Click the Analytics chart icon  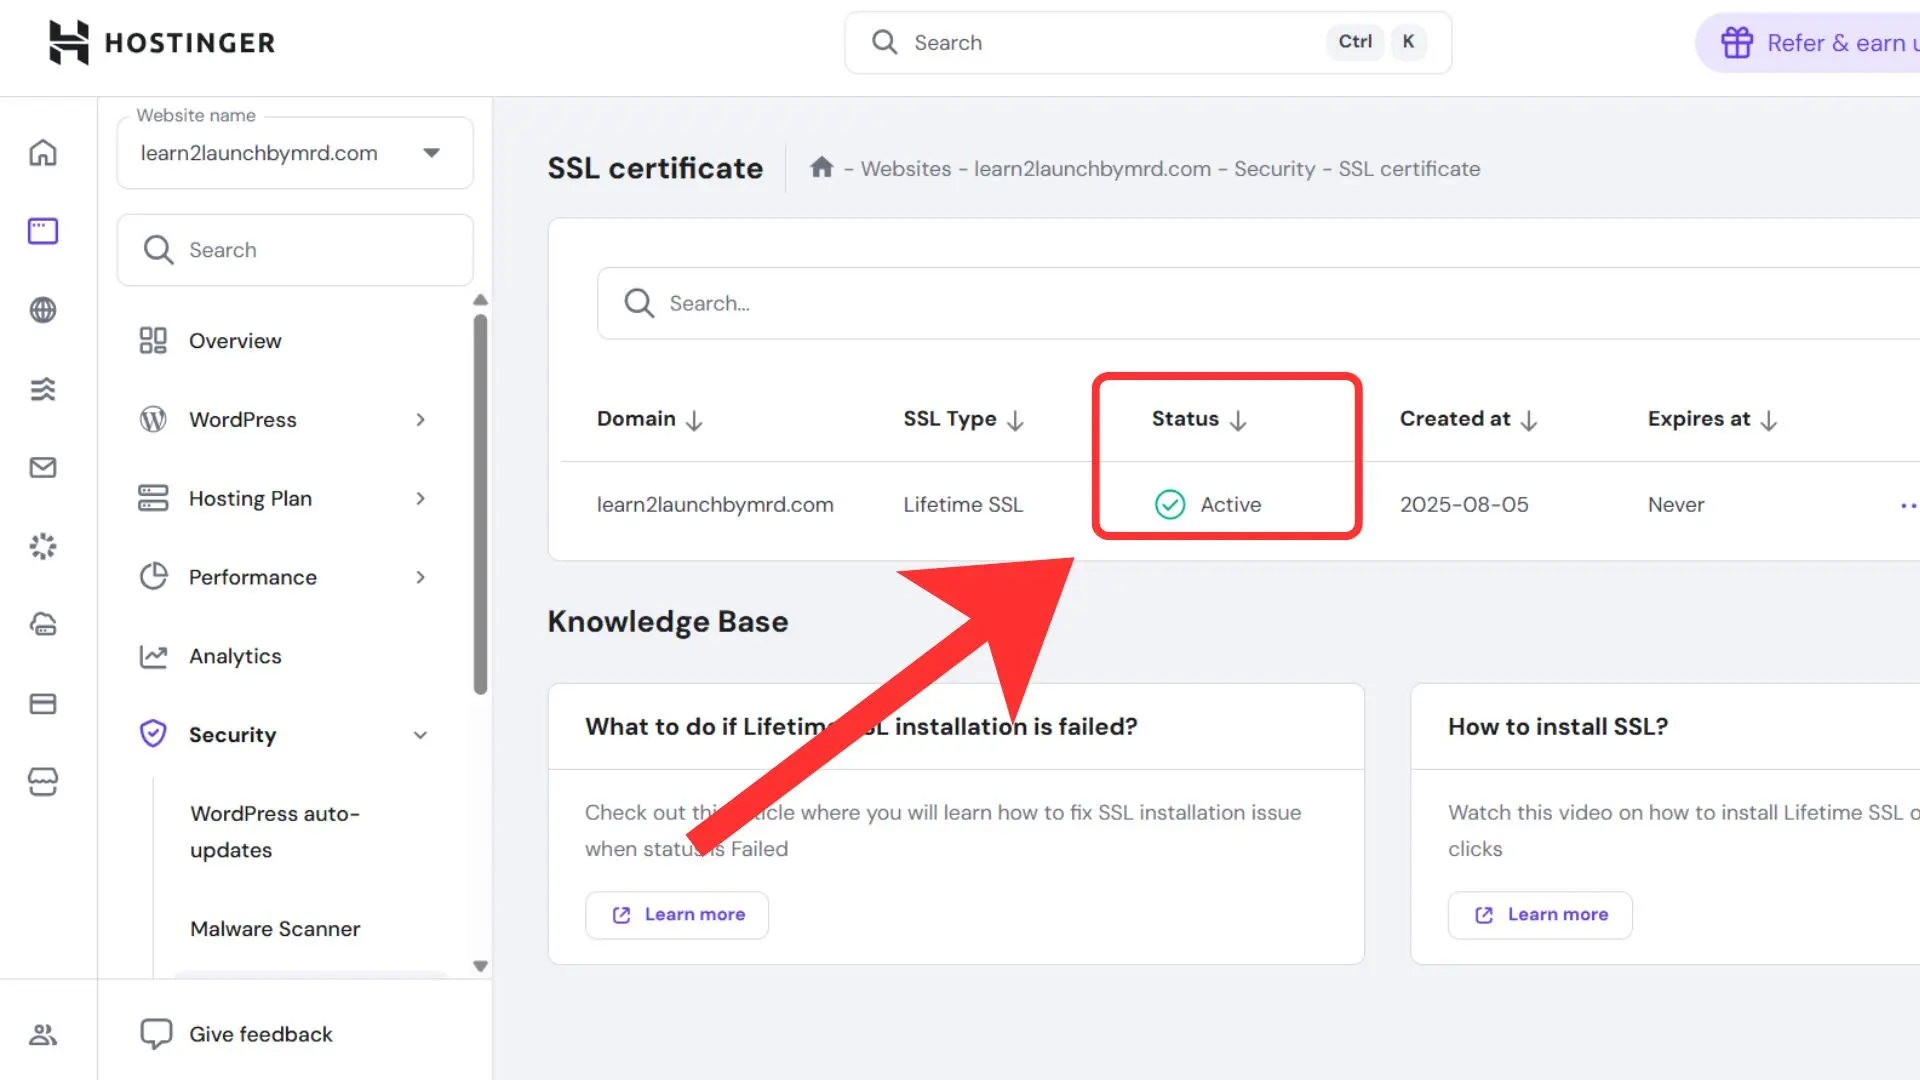pyautogui.click(x=153, y=656)
